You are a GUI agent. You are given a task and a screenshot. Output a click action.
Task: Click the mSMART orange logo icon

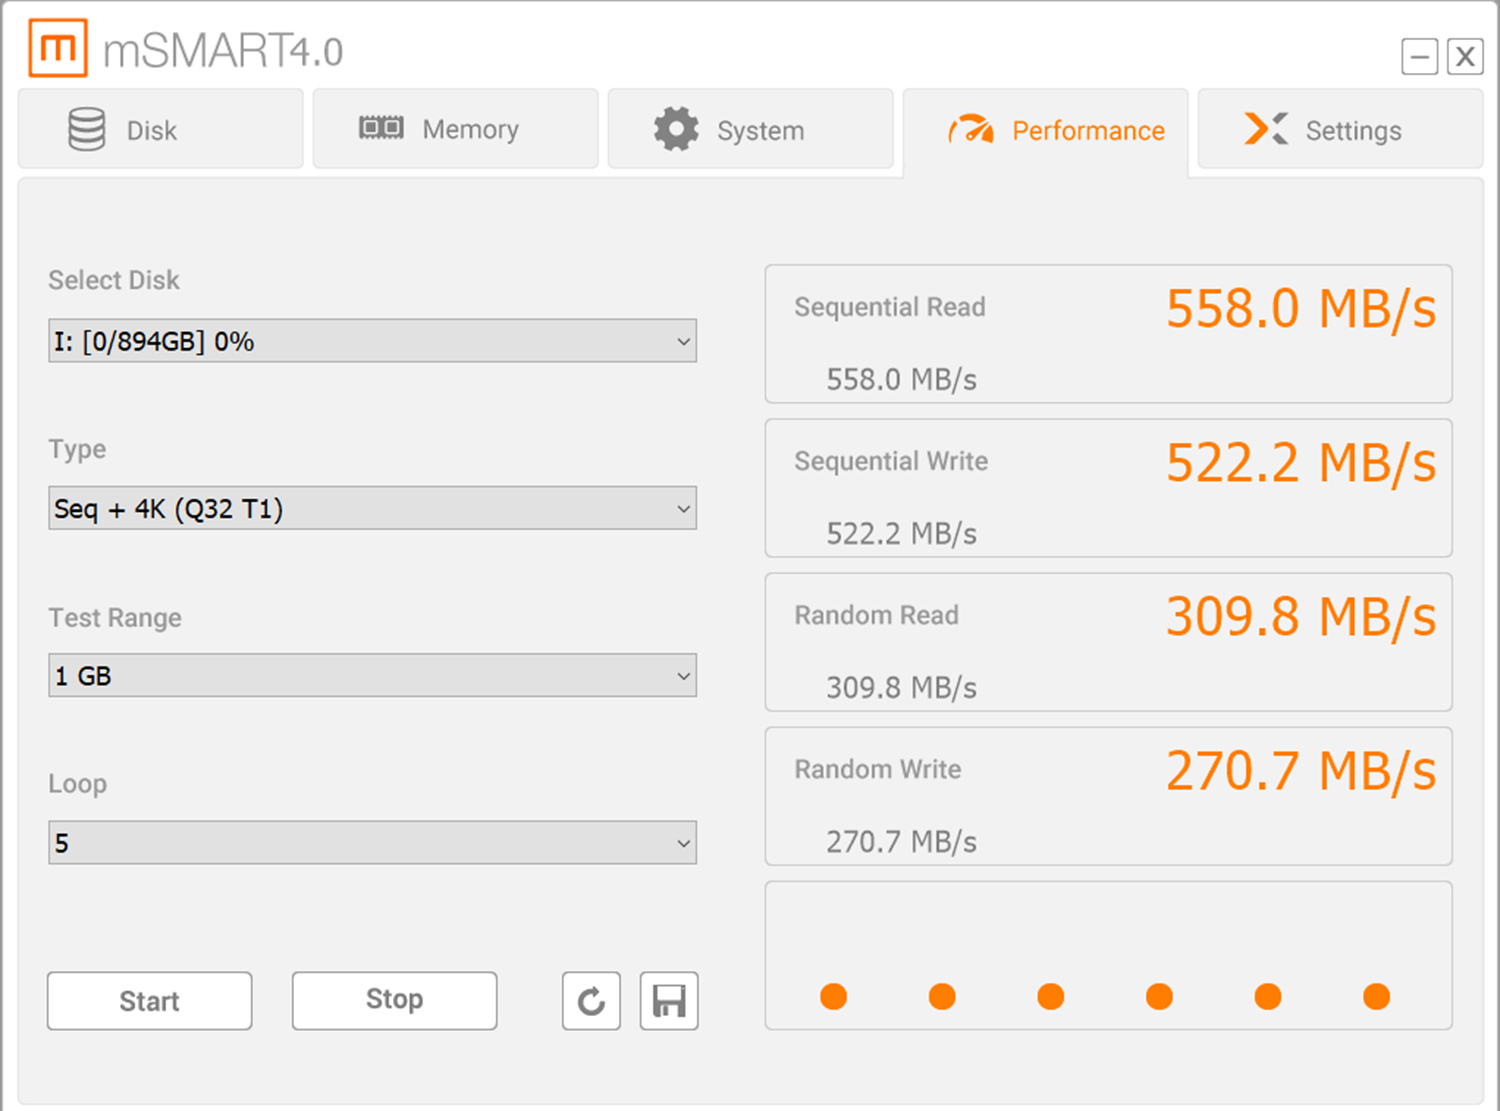[x=58, y=48]
